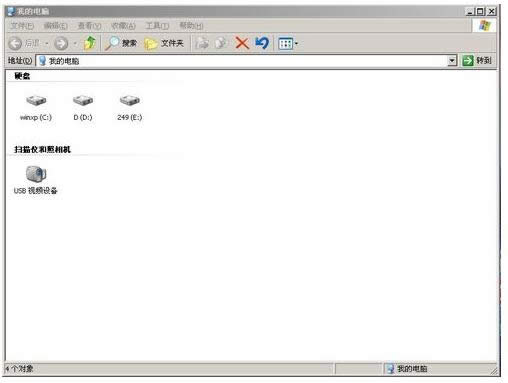
Task: Click the red Delete X icon
Action: (242, 43)
